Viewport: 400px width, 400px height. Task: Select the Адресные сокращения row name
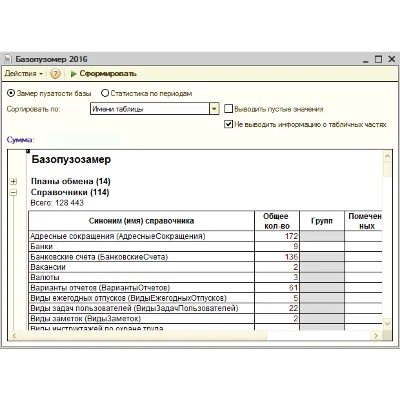(118, 236)
